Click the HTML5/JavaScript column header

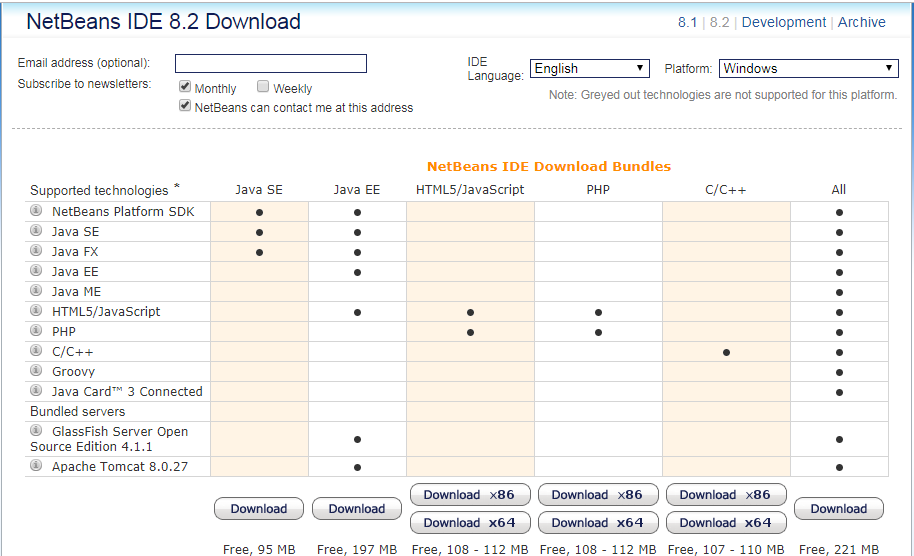click(x=470, y=189)
